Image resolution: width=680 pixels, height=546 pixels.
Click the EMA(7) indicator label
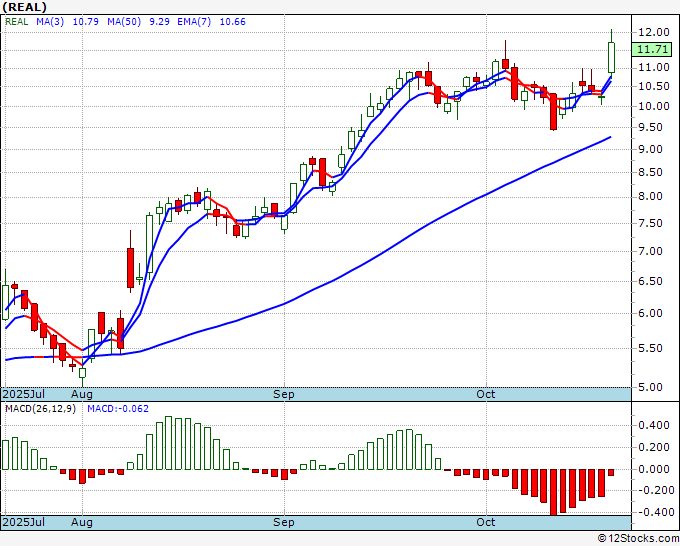point(194,22)
